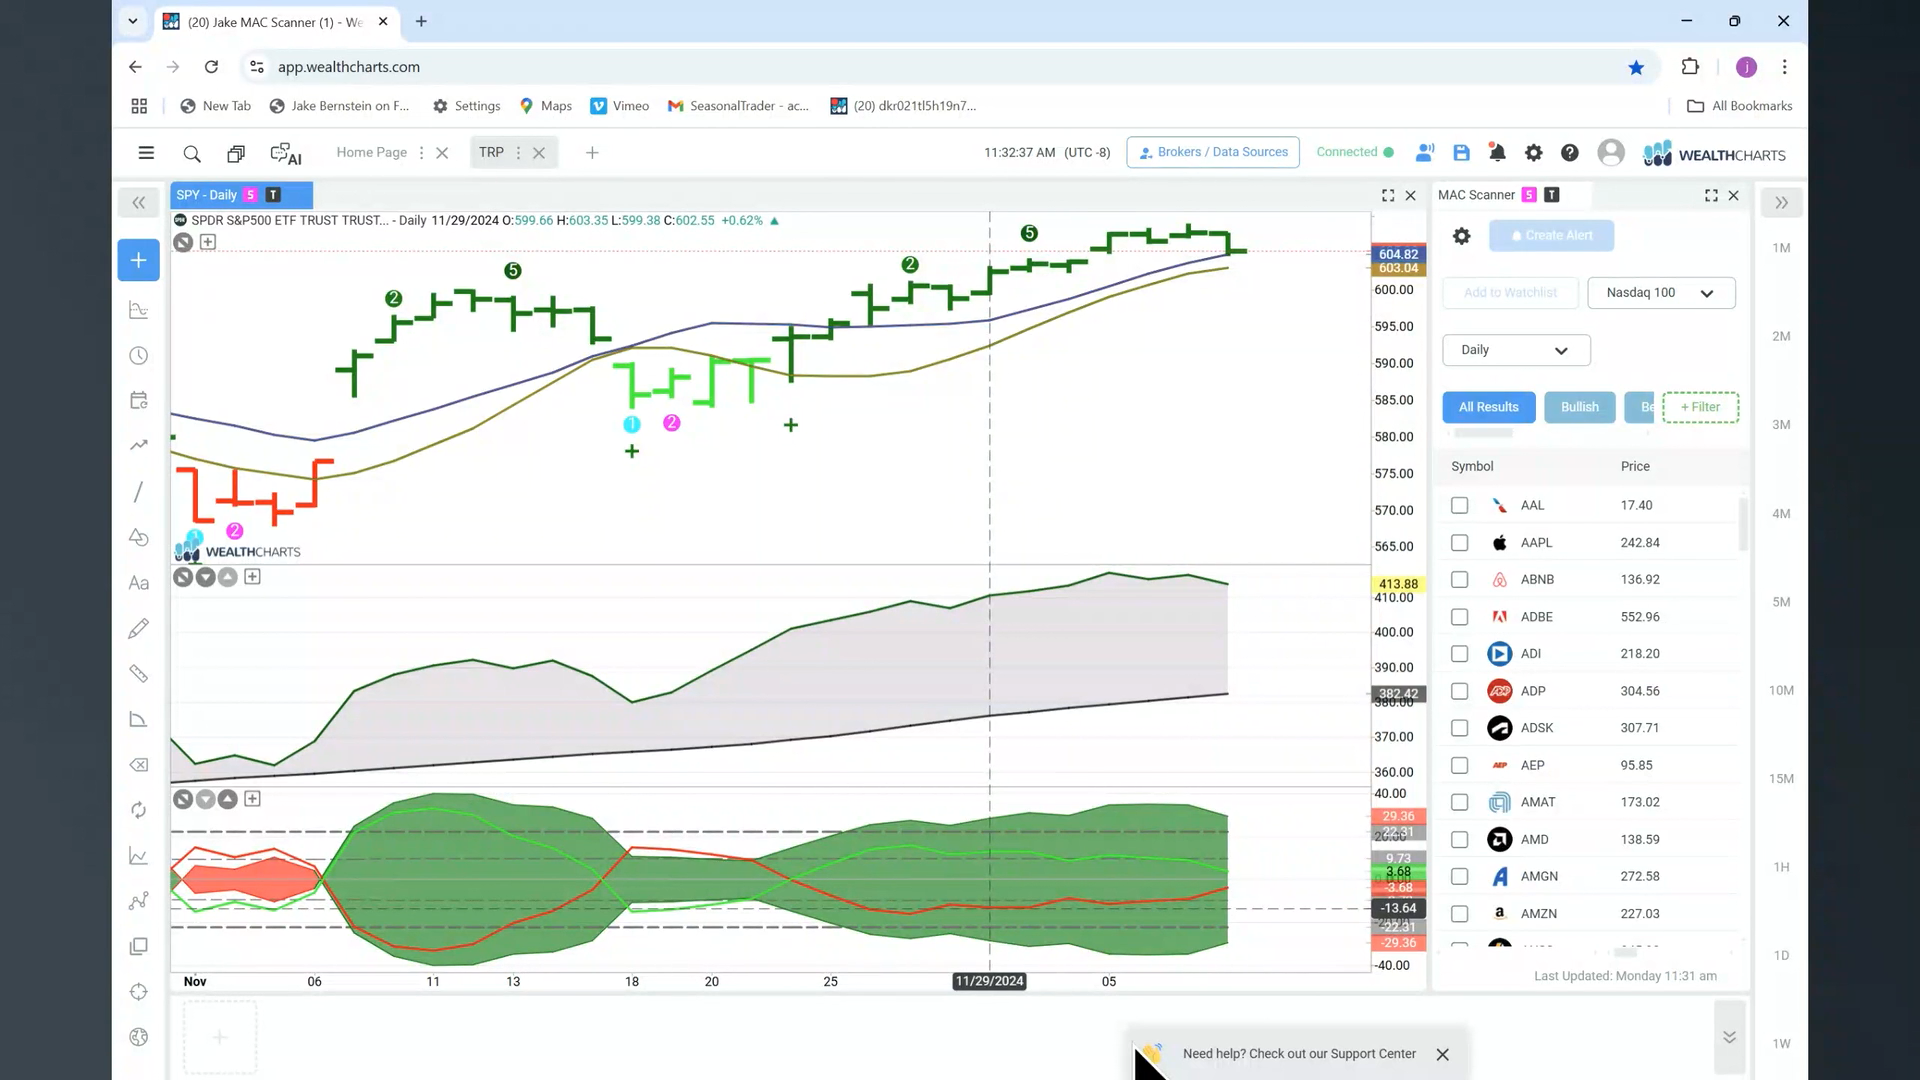The width and height of the screenshot is (1920, 1080).
Task: Click the Create Alert button
Action: pos(1551,236)
